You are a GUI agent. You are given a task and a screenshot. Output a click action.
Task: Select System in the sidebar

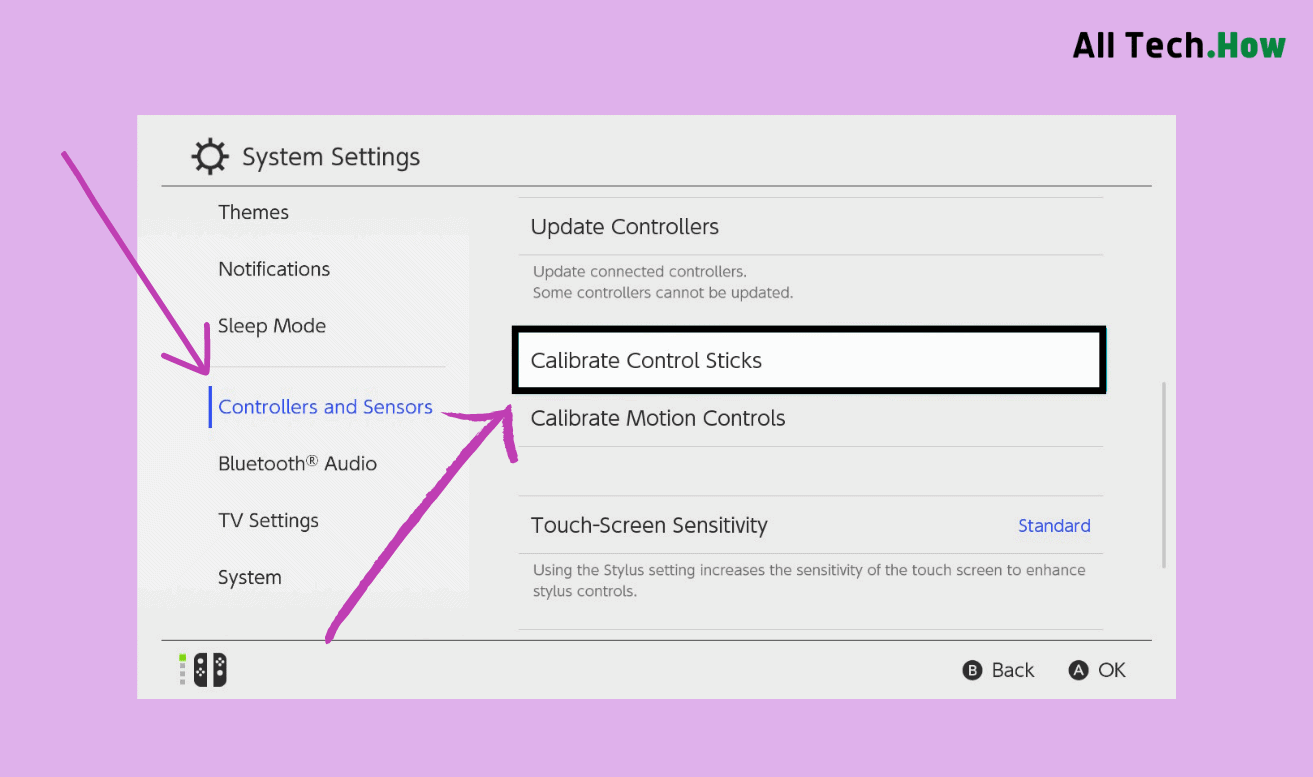tap(250, 577)
